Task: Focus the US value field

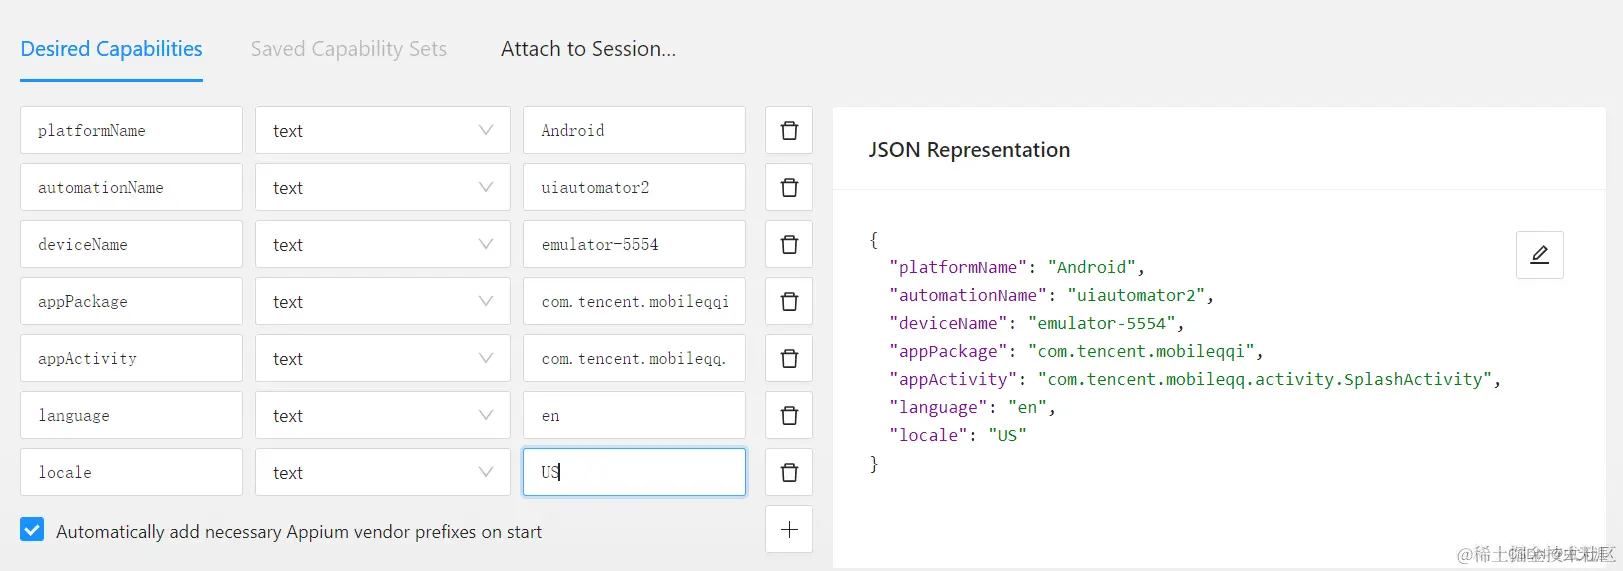Action: click(x=634, y=472)
